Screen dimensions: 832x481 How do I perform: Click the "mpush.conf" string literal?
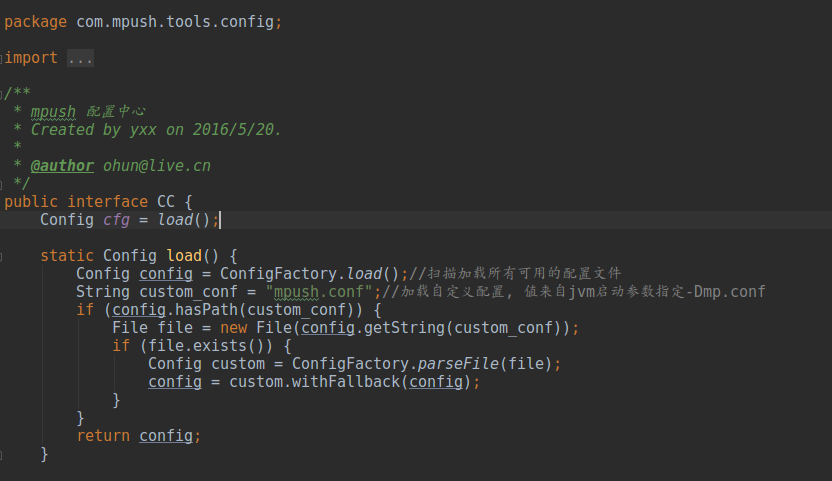pos(319,291)
